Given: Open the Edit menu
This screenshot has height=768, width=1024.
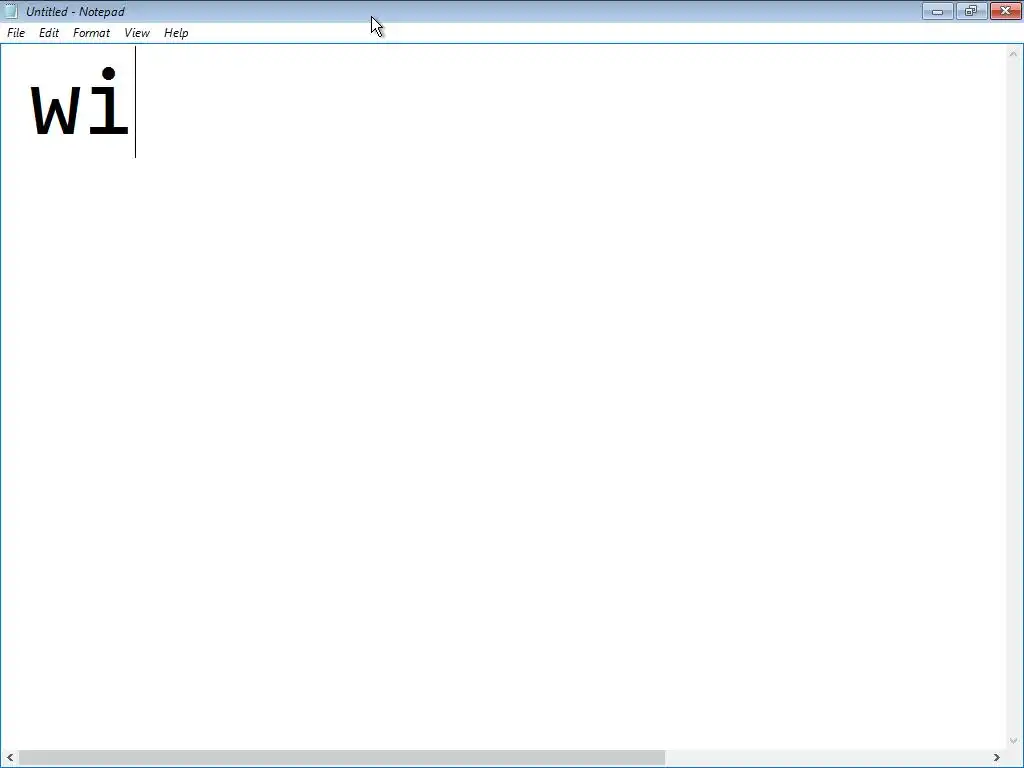Looking at the screenshot, I should point(49,33).
